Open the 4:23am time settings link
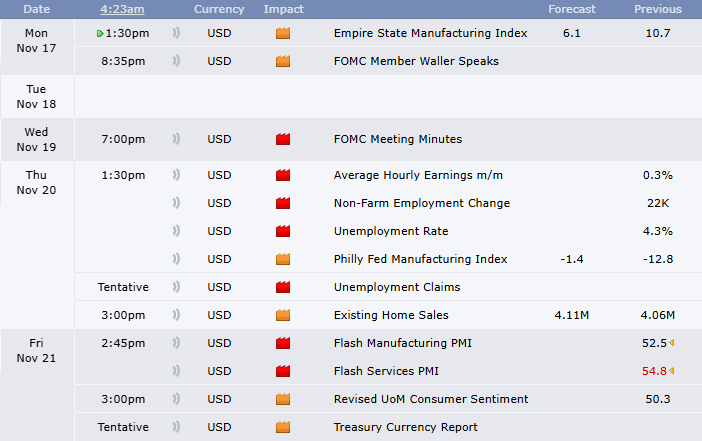 pyautogui.click(x=122, y=9)
